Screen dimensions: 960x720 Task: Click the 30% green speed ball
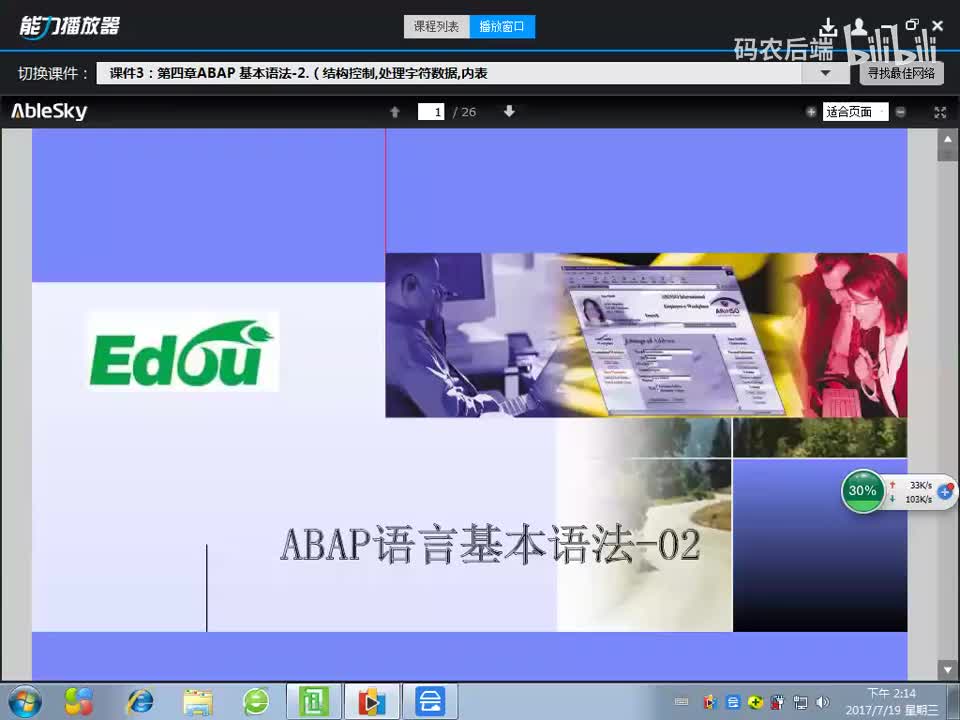coord(863,491)
